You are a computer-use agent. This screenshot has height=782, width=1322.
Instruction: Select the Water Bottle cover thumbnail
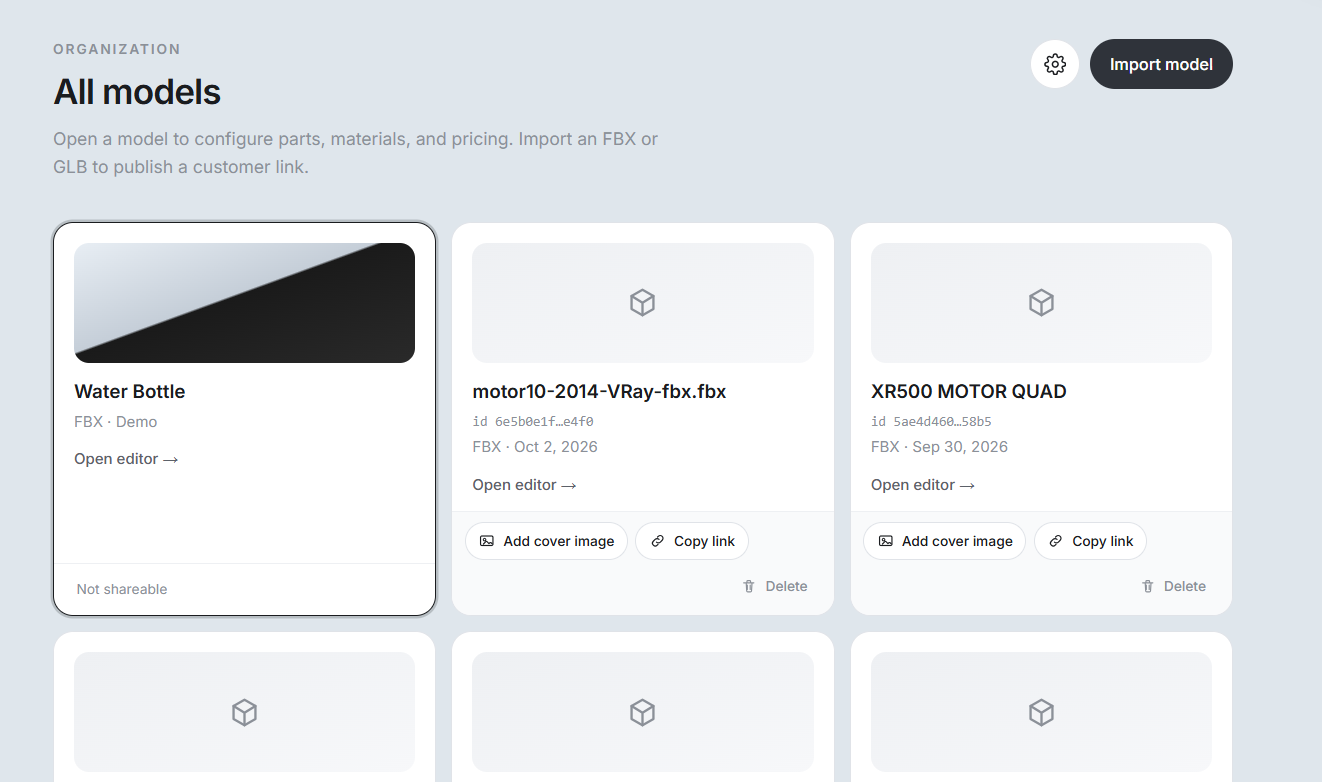[x=244, y=303]
